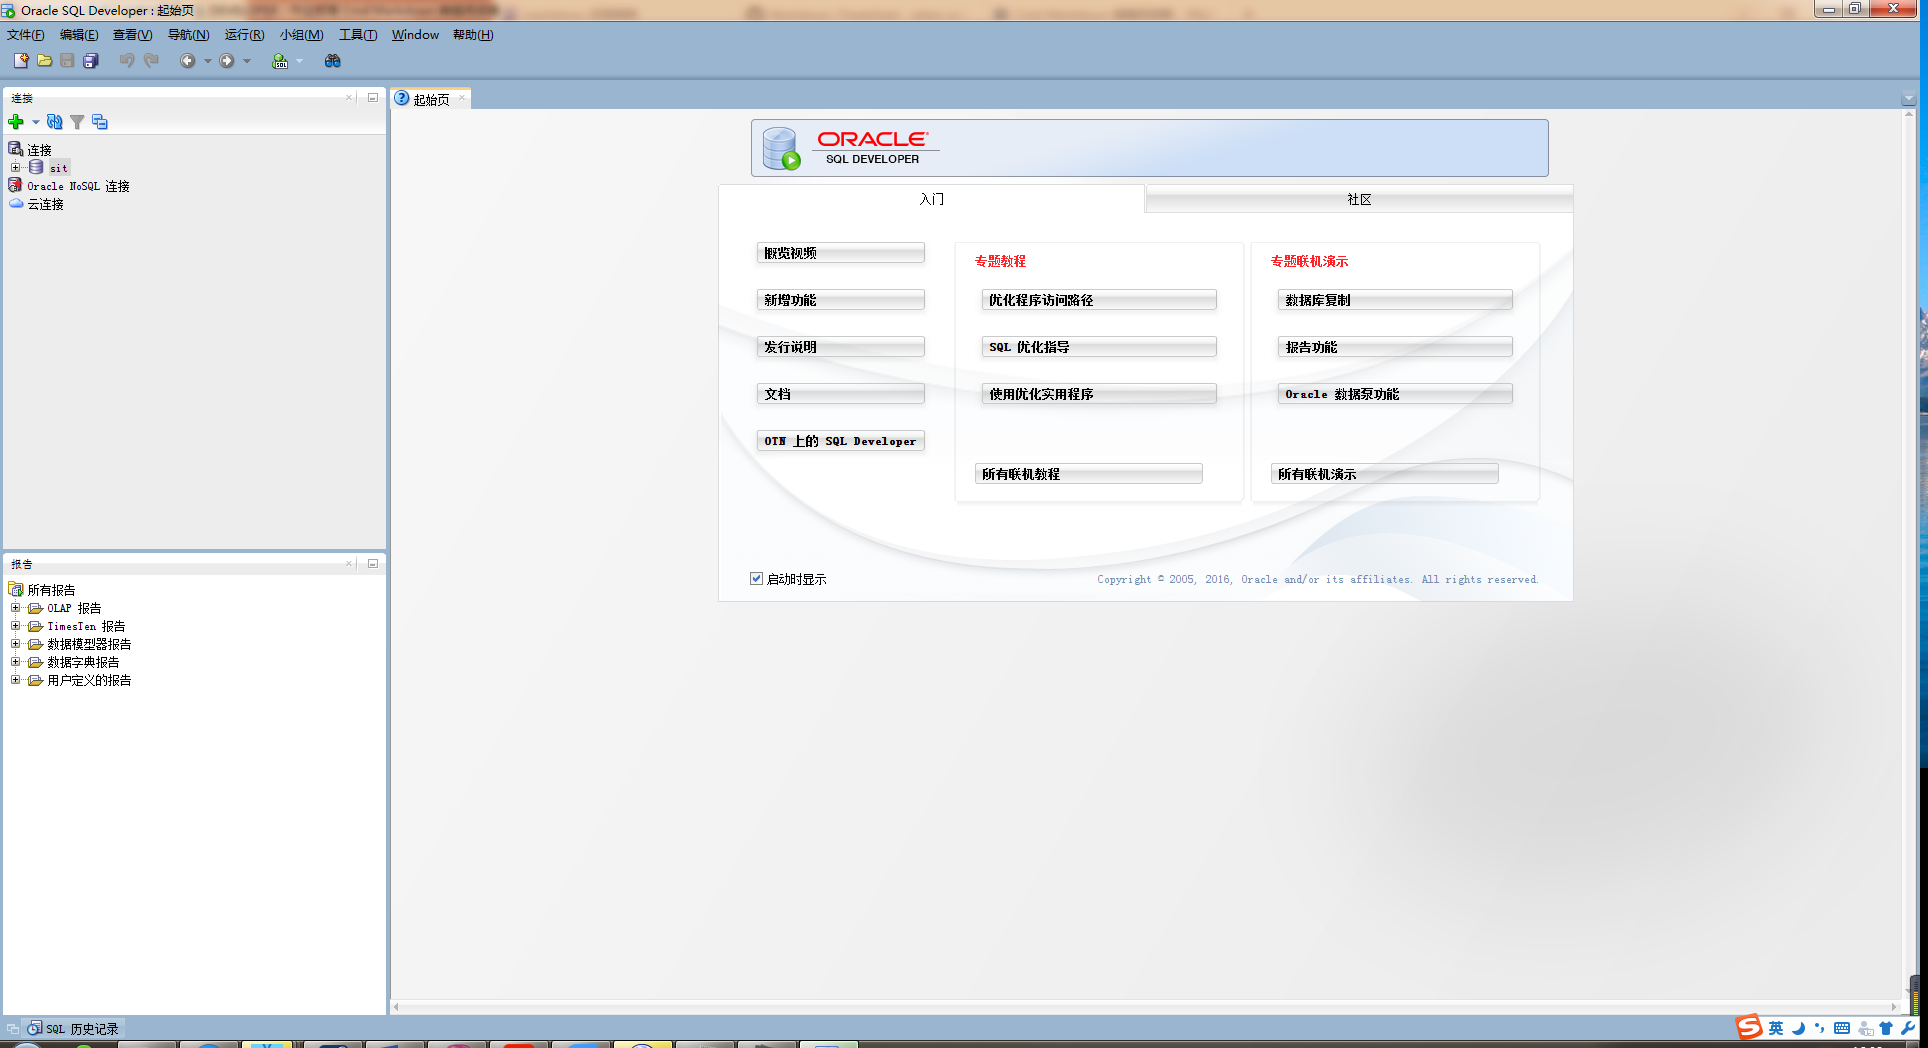Click the sit database cylinder icon
This screenshot has width=1928, height=1048.
click(36, 167)
